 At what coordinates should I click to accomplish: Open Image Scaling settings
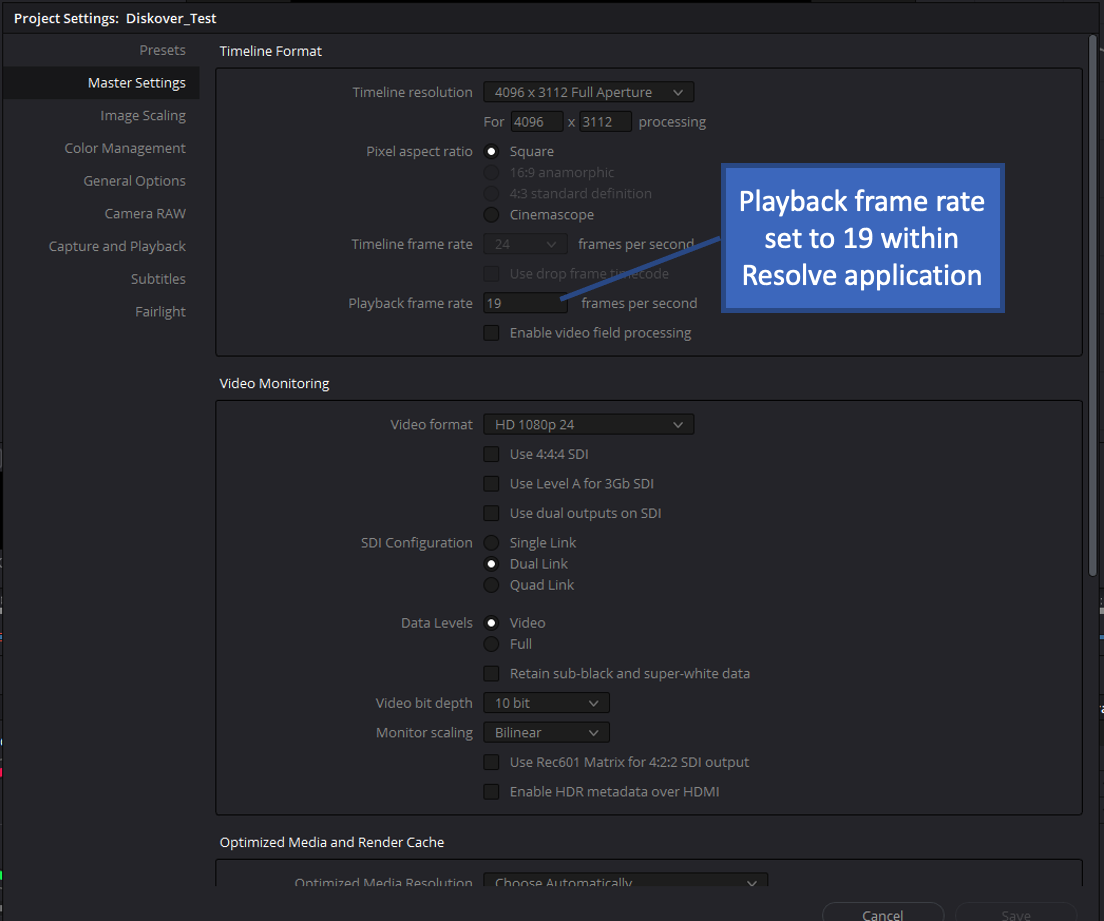143,115
